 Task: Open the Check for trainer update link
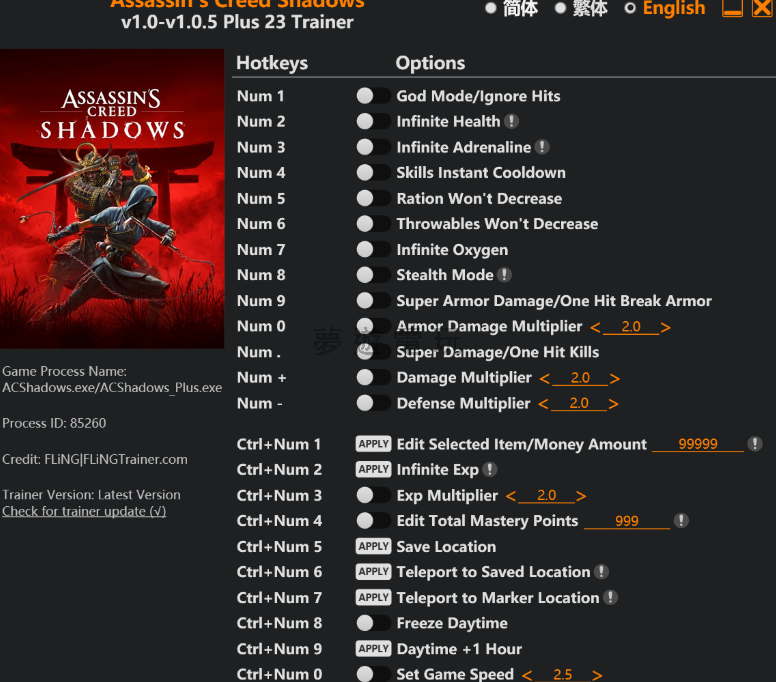point(84,511)
